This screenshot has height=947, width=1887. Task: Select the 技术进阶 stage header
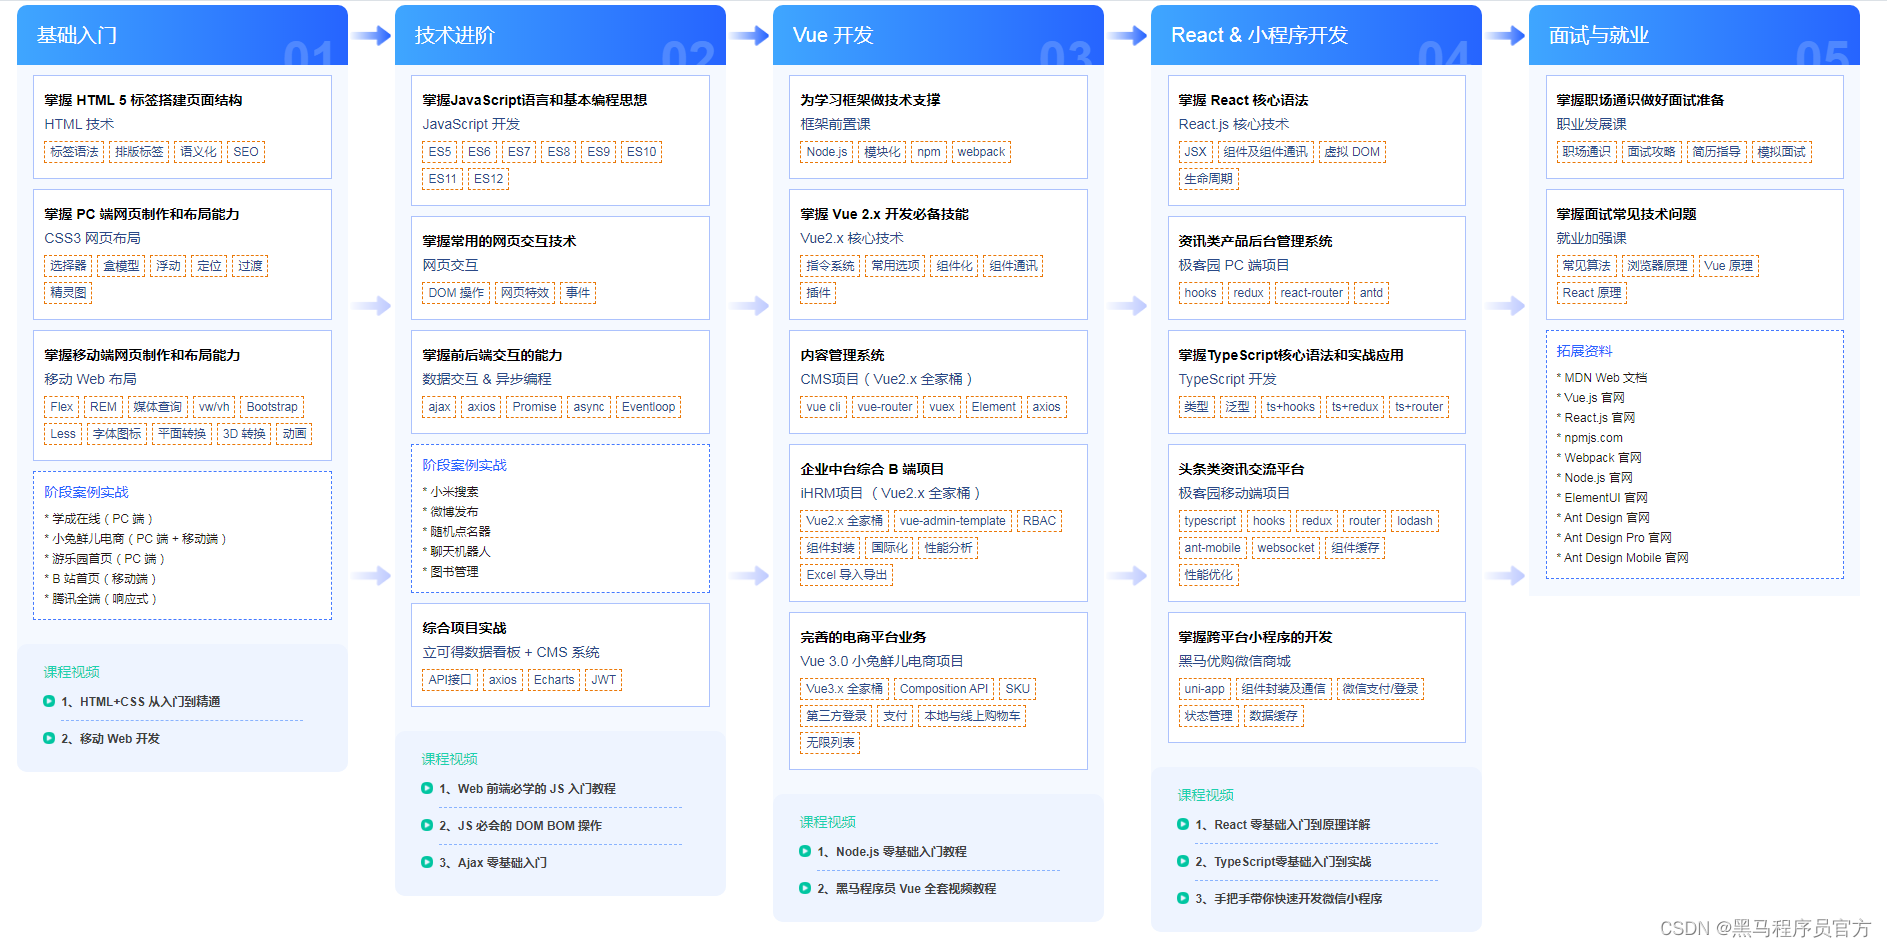click(x=560, y=35)
